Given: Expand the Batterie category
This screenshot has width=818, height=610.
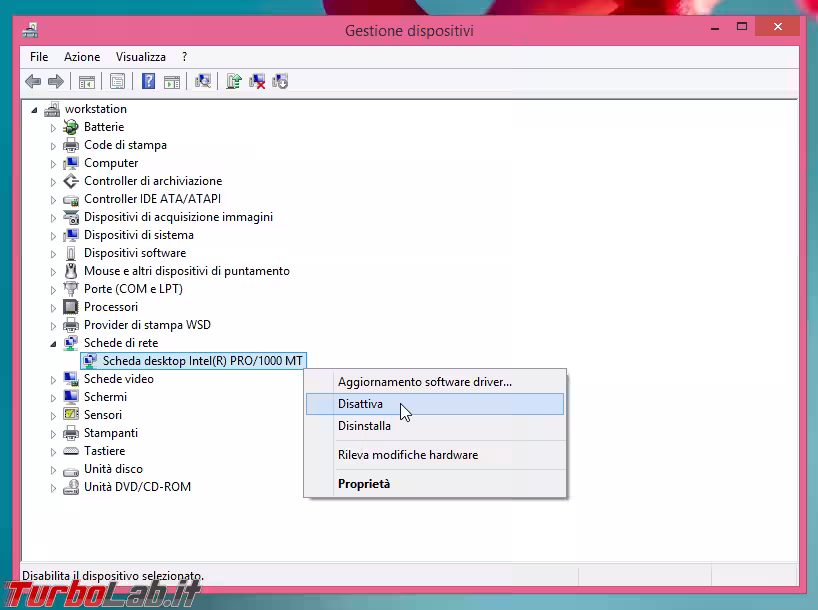Looking at the screenshot, I should pyautogui.click(x=54, y=128).
